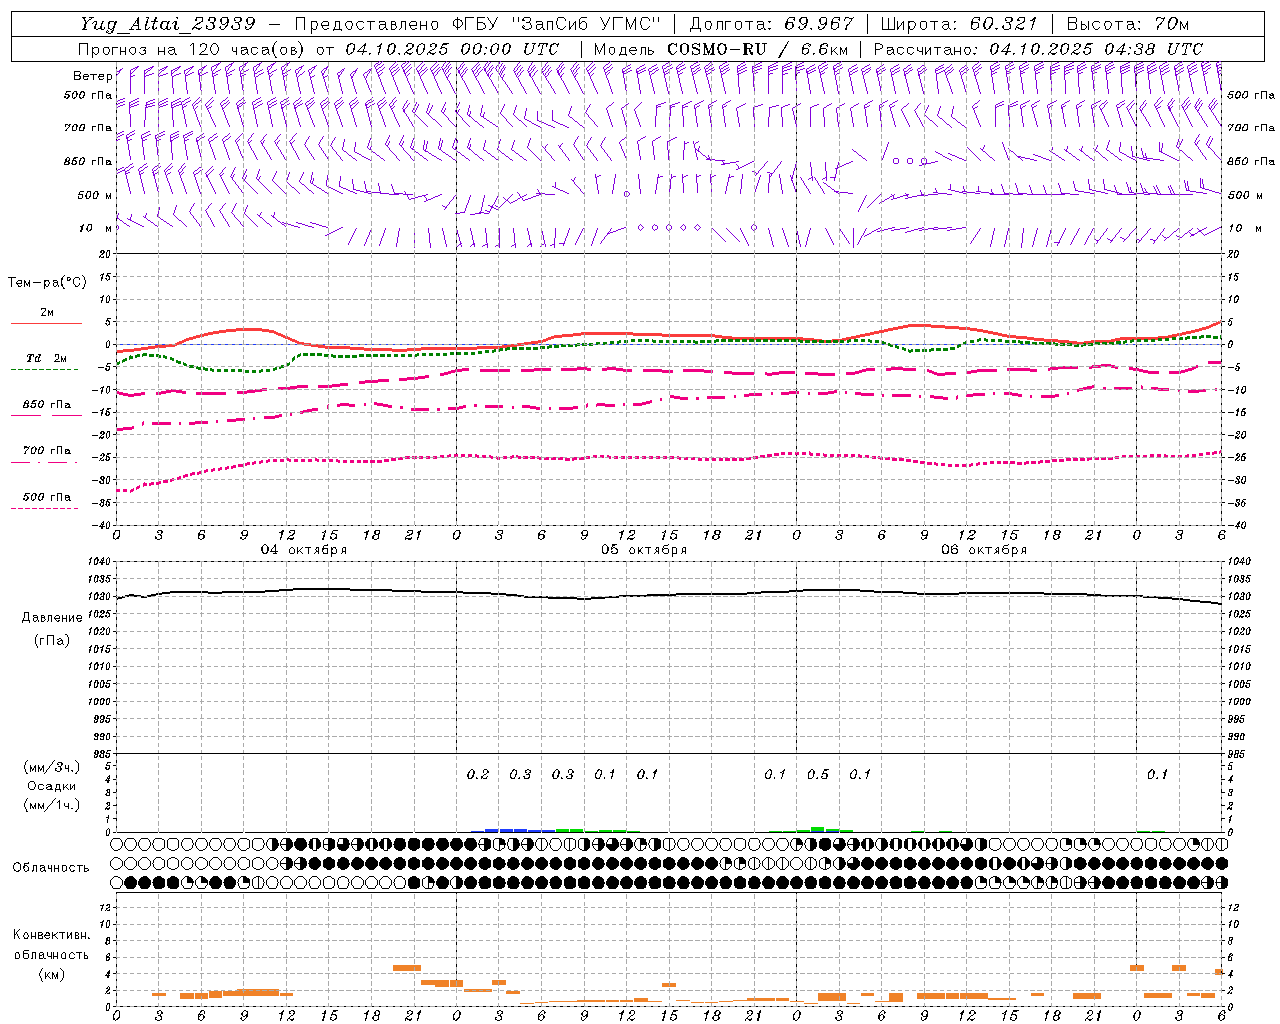The height and width of the screenshot is (1024, 1280).
Task: Click the red 2м temperature legend line
Action: (x=46, y=323)
